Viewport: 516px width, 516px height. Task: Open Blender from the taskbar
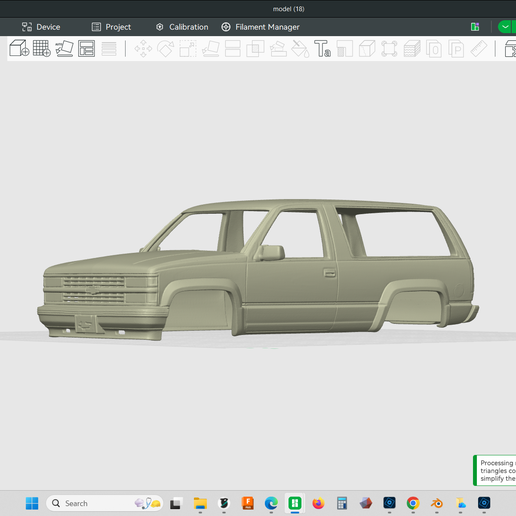(437, 503)
